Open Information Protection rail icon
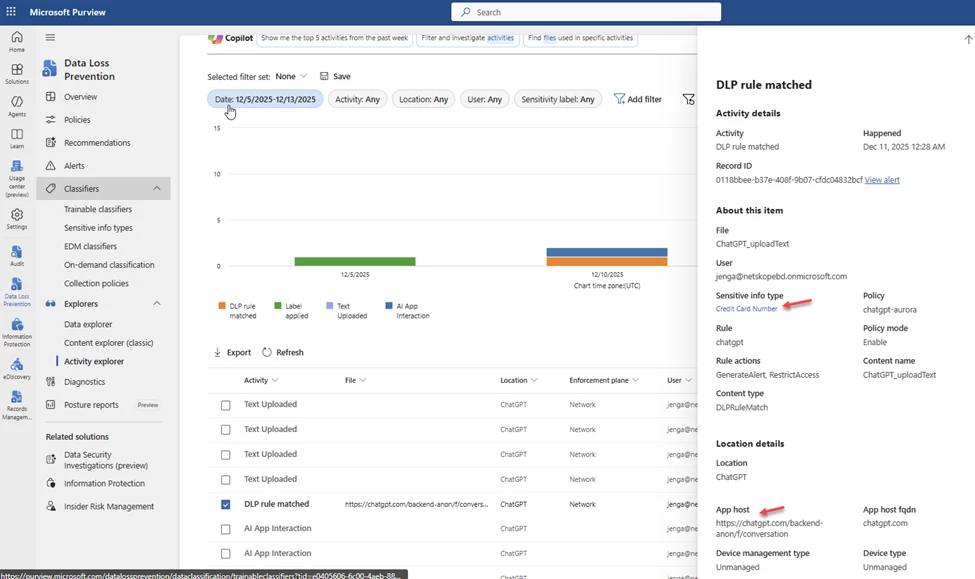Viewport: 975px width, 579px height. pos(17,325)
